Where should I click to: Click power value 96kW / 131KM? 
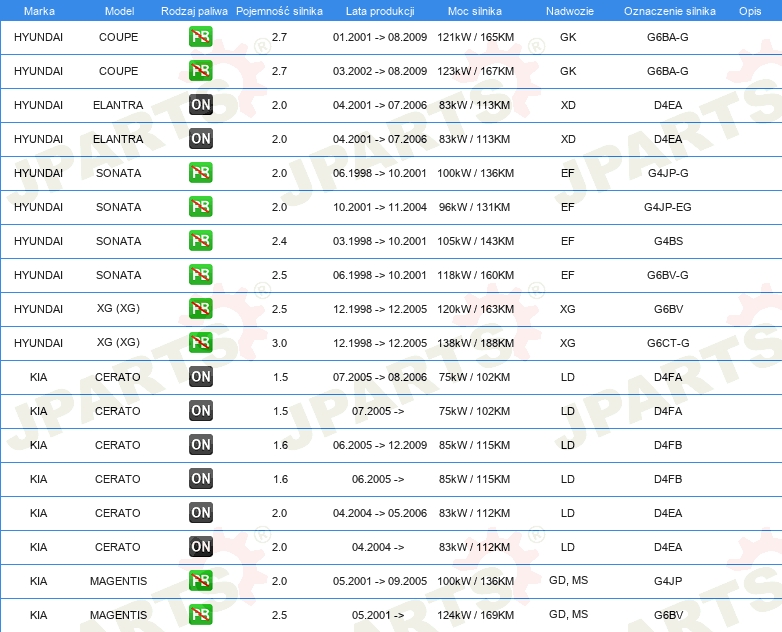(x=474, y=207)
